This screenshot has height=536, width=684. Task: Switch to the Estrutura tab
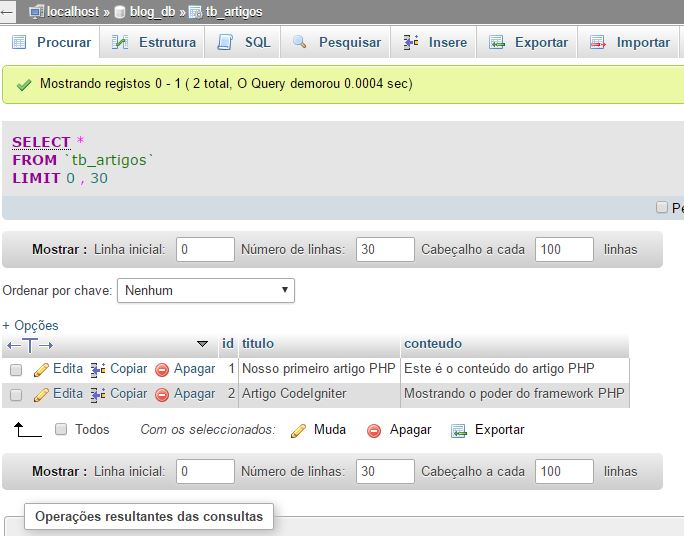click(154, 42)
